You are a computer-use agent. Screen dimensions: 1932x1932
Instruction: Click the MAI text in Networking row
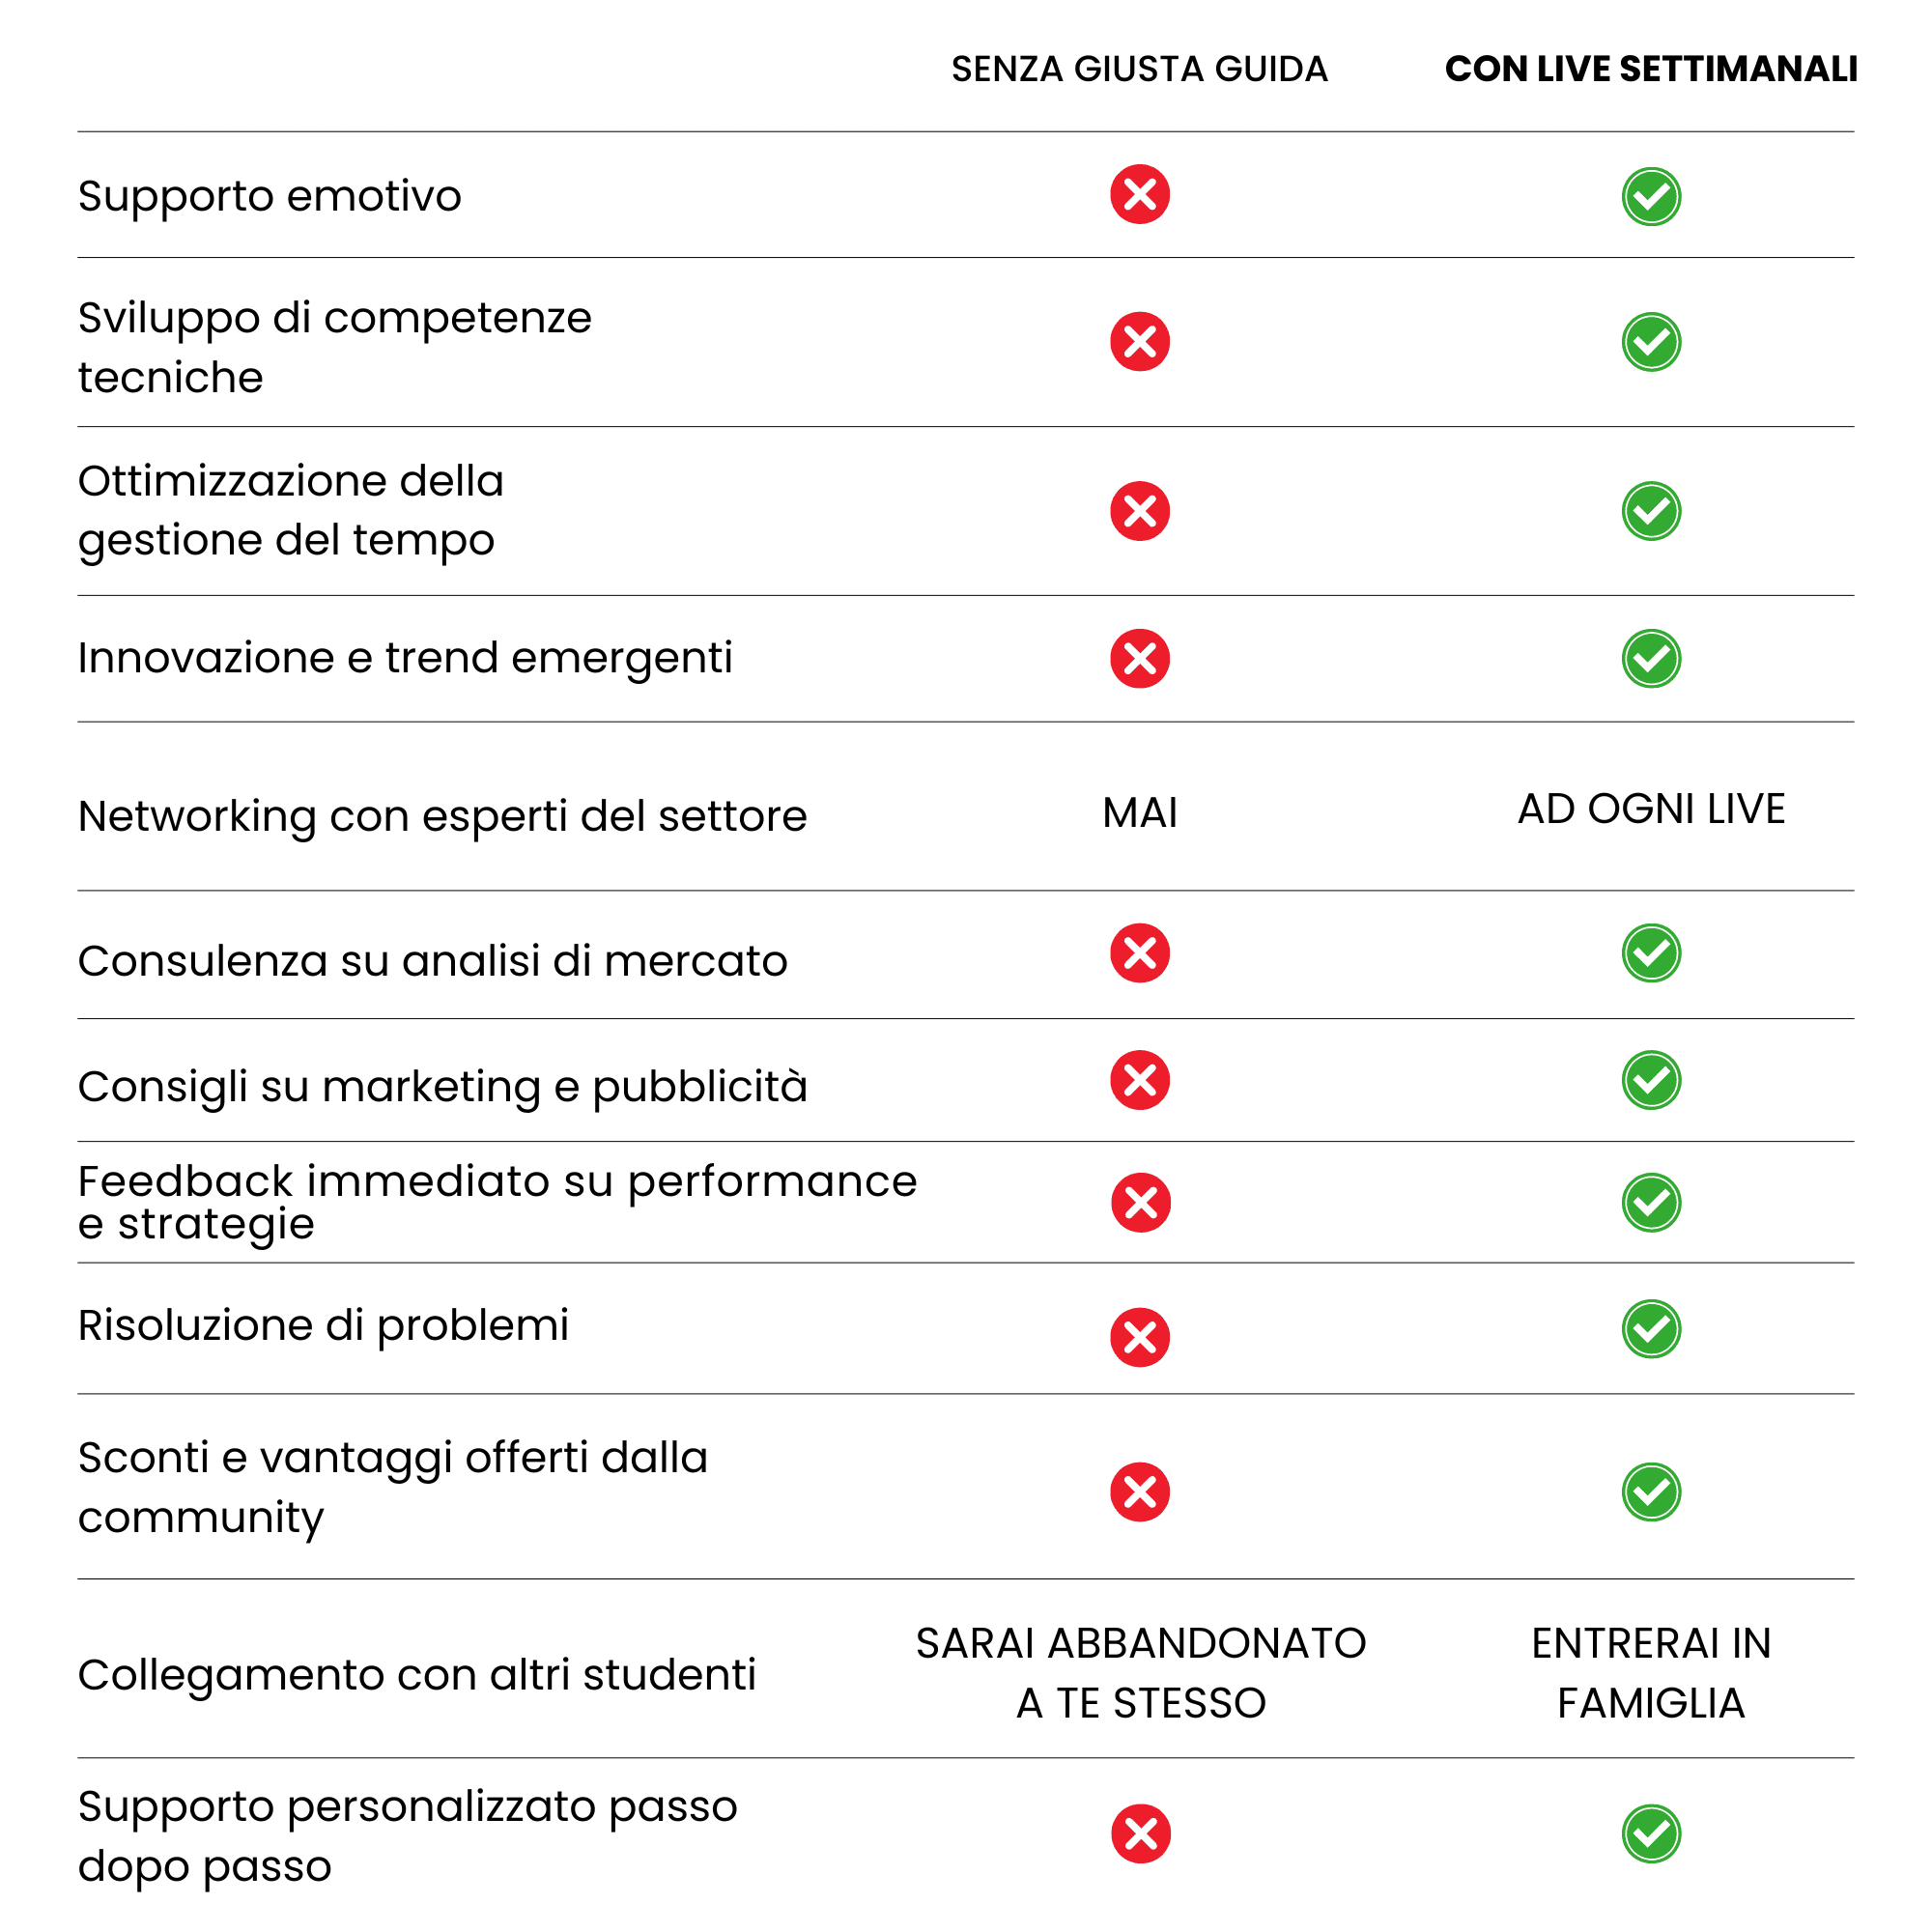tap(1139, 813)
